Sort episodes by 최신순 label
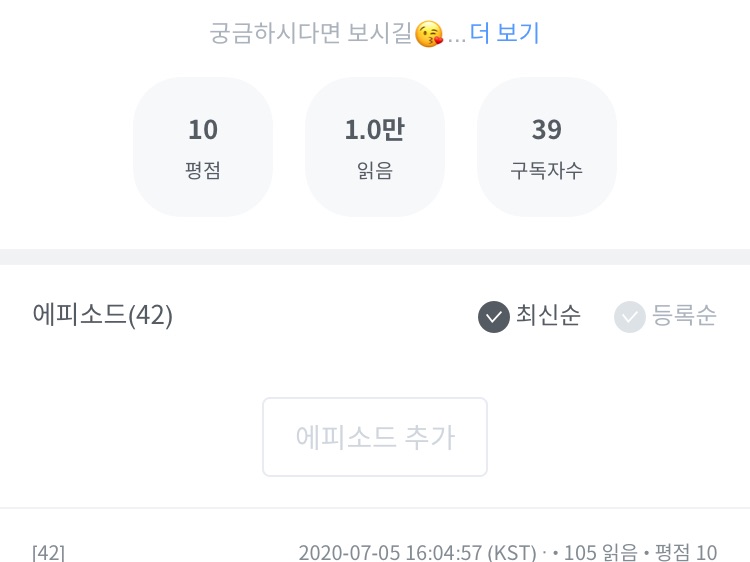Viewport: 750px width, 562px height. (548, 316)
